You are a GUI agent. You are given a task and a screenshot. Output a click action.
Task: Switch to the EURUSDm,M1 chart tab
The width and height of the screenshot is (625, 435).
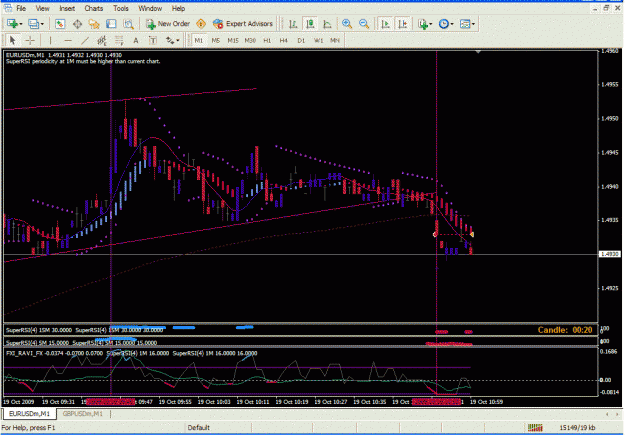[x=29, y=414]
